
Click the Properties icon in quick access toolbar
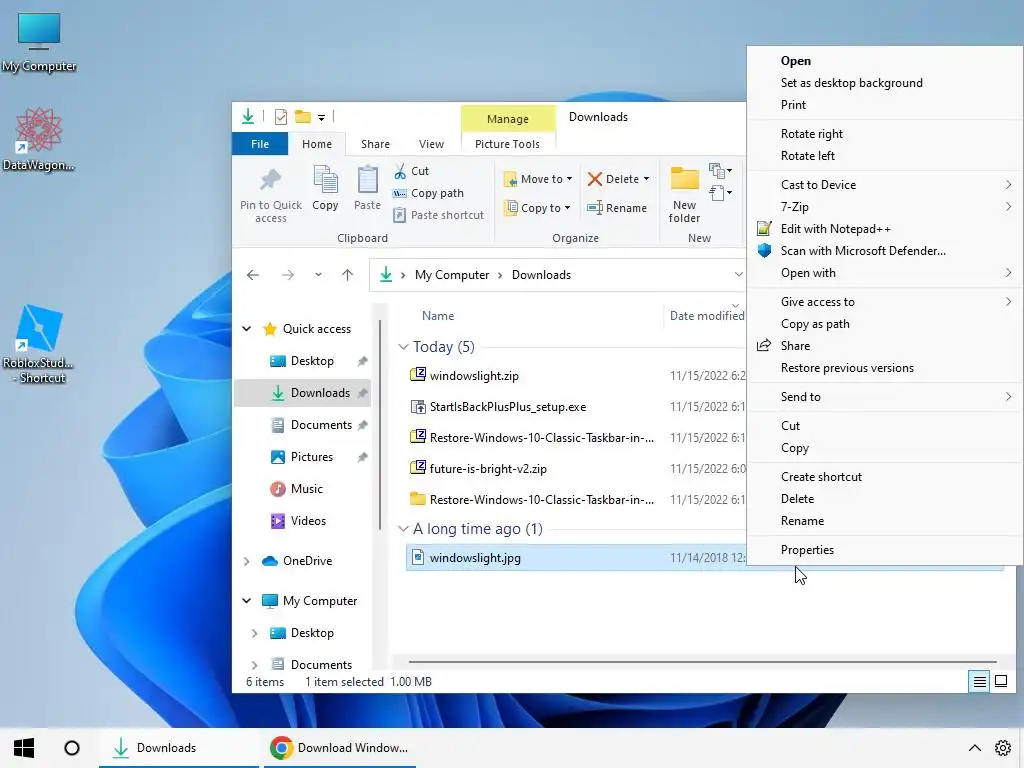[281, 117]
